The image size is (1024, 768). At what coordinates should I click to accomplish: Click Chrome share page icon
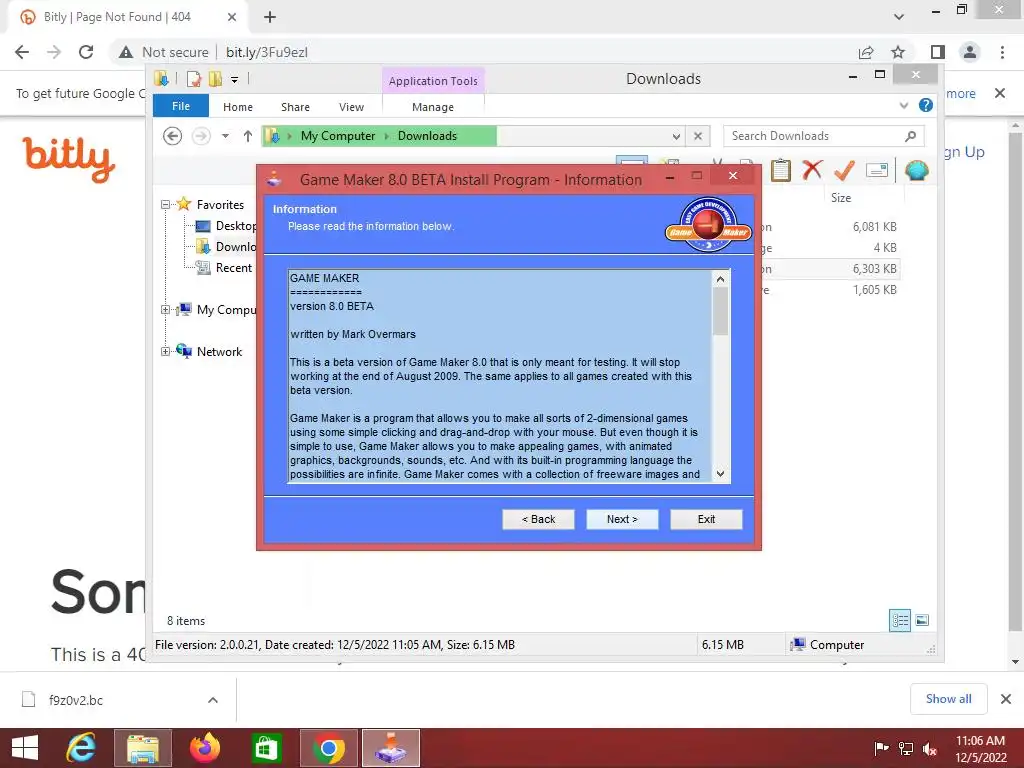[866, 52]
